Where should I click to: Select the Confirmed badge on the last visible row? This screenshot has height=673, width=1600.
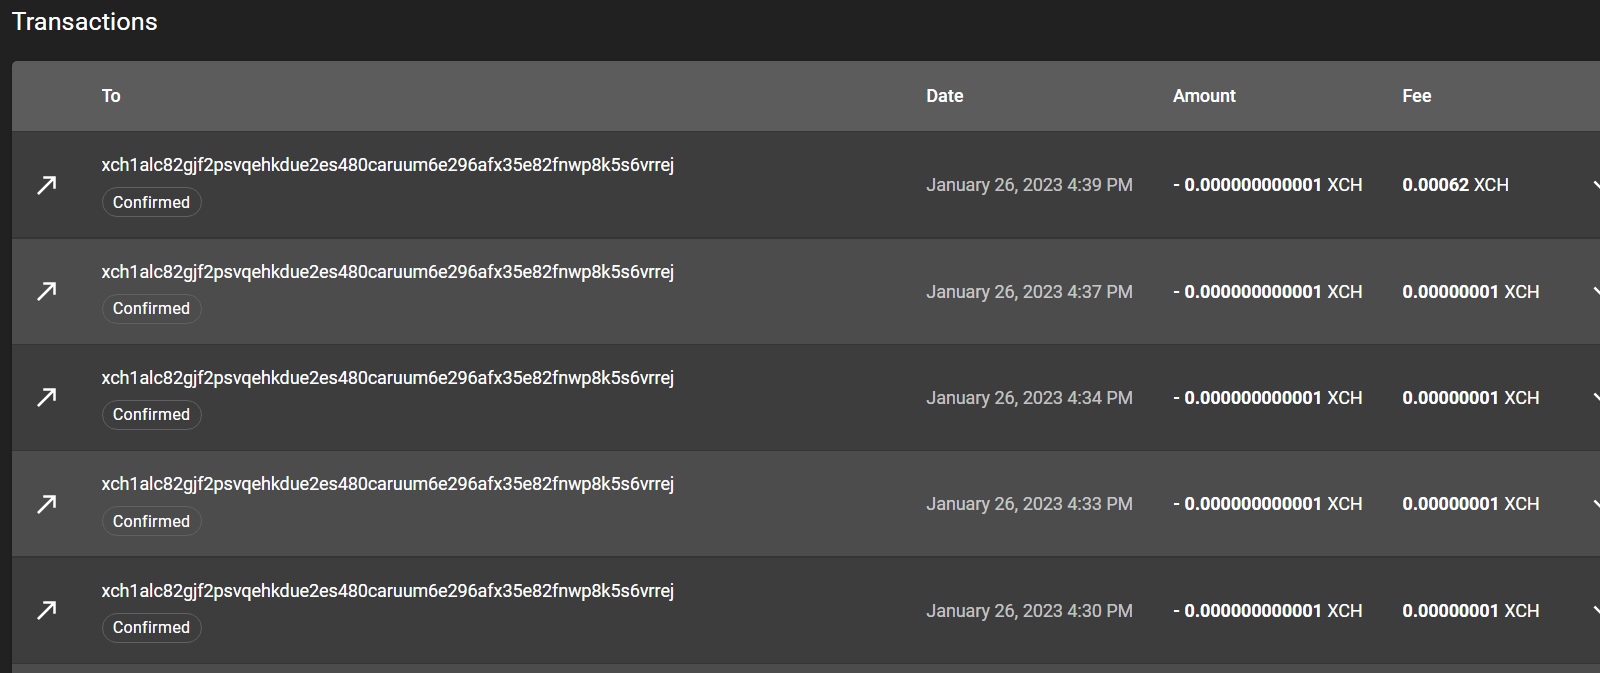coord(151,627)
